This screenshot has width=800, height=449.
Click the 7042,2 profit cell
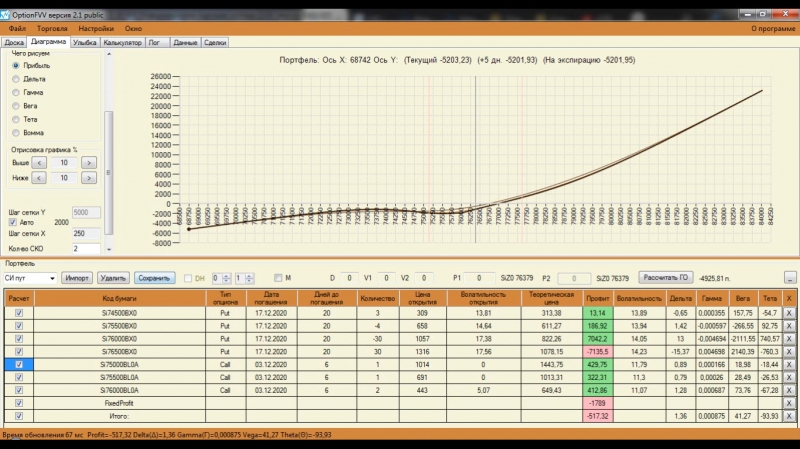(x=597, y=339)
